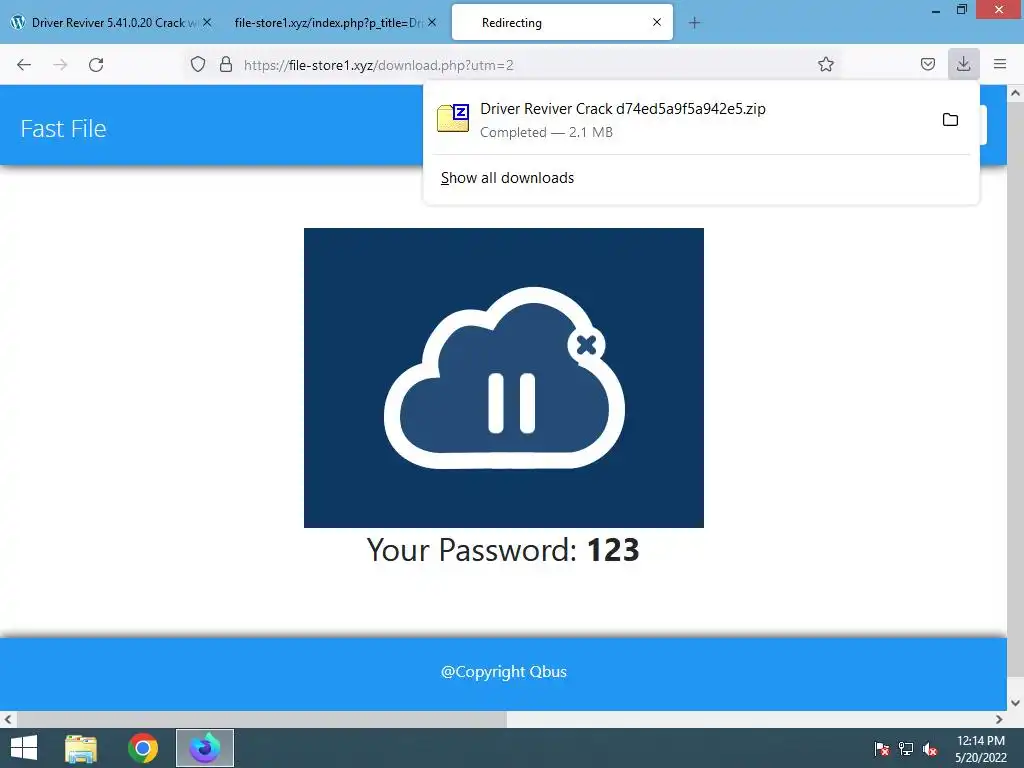Save page to Pocket

coord(927,65)
